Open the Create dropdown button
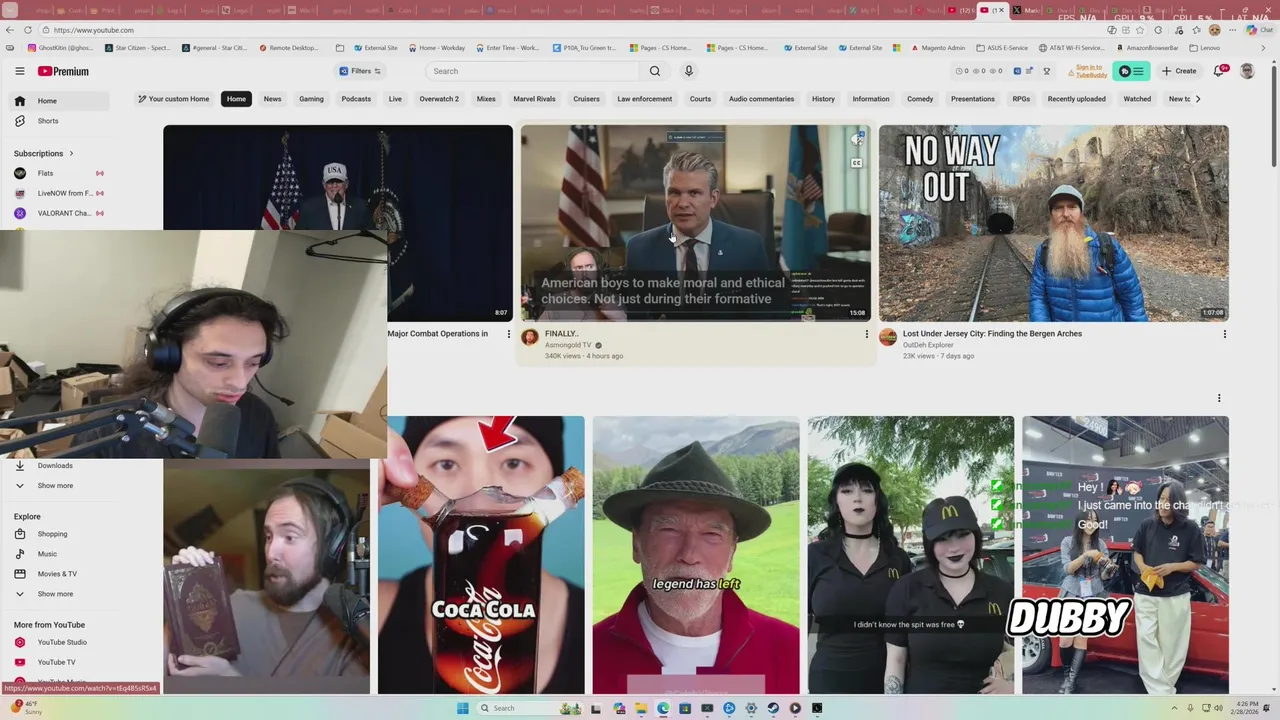Viewport: 1280px width, 720px height. click(1179, 71)
